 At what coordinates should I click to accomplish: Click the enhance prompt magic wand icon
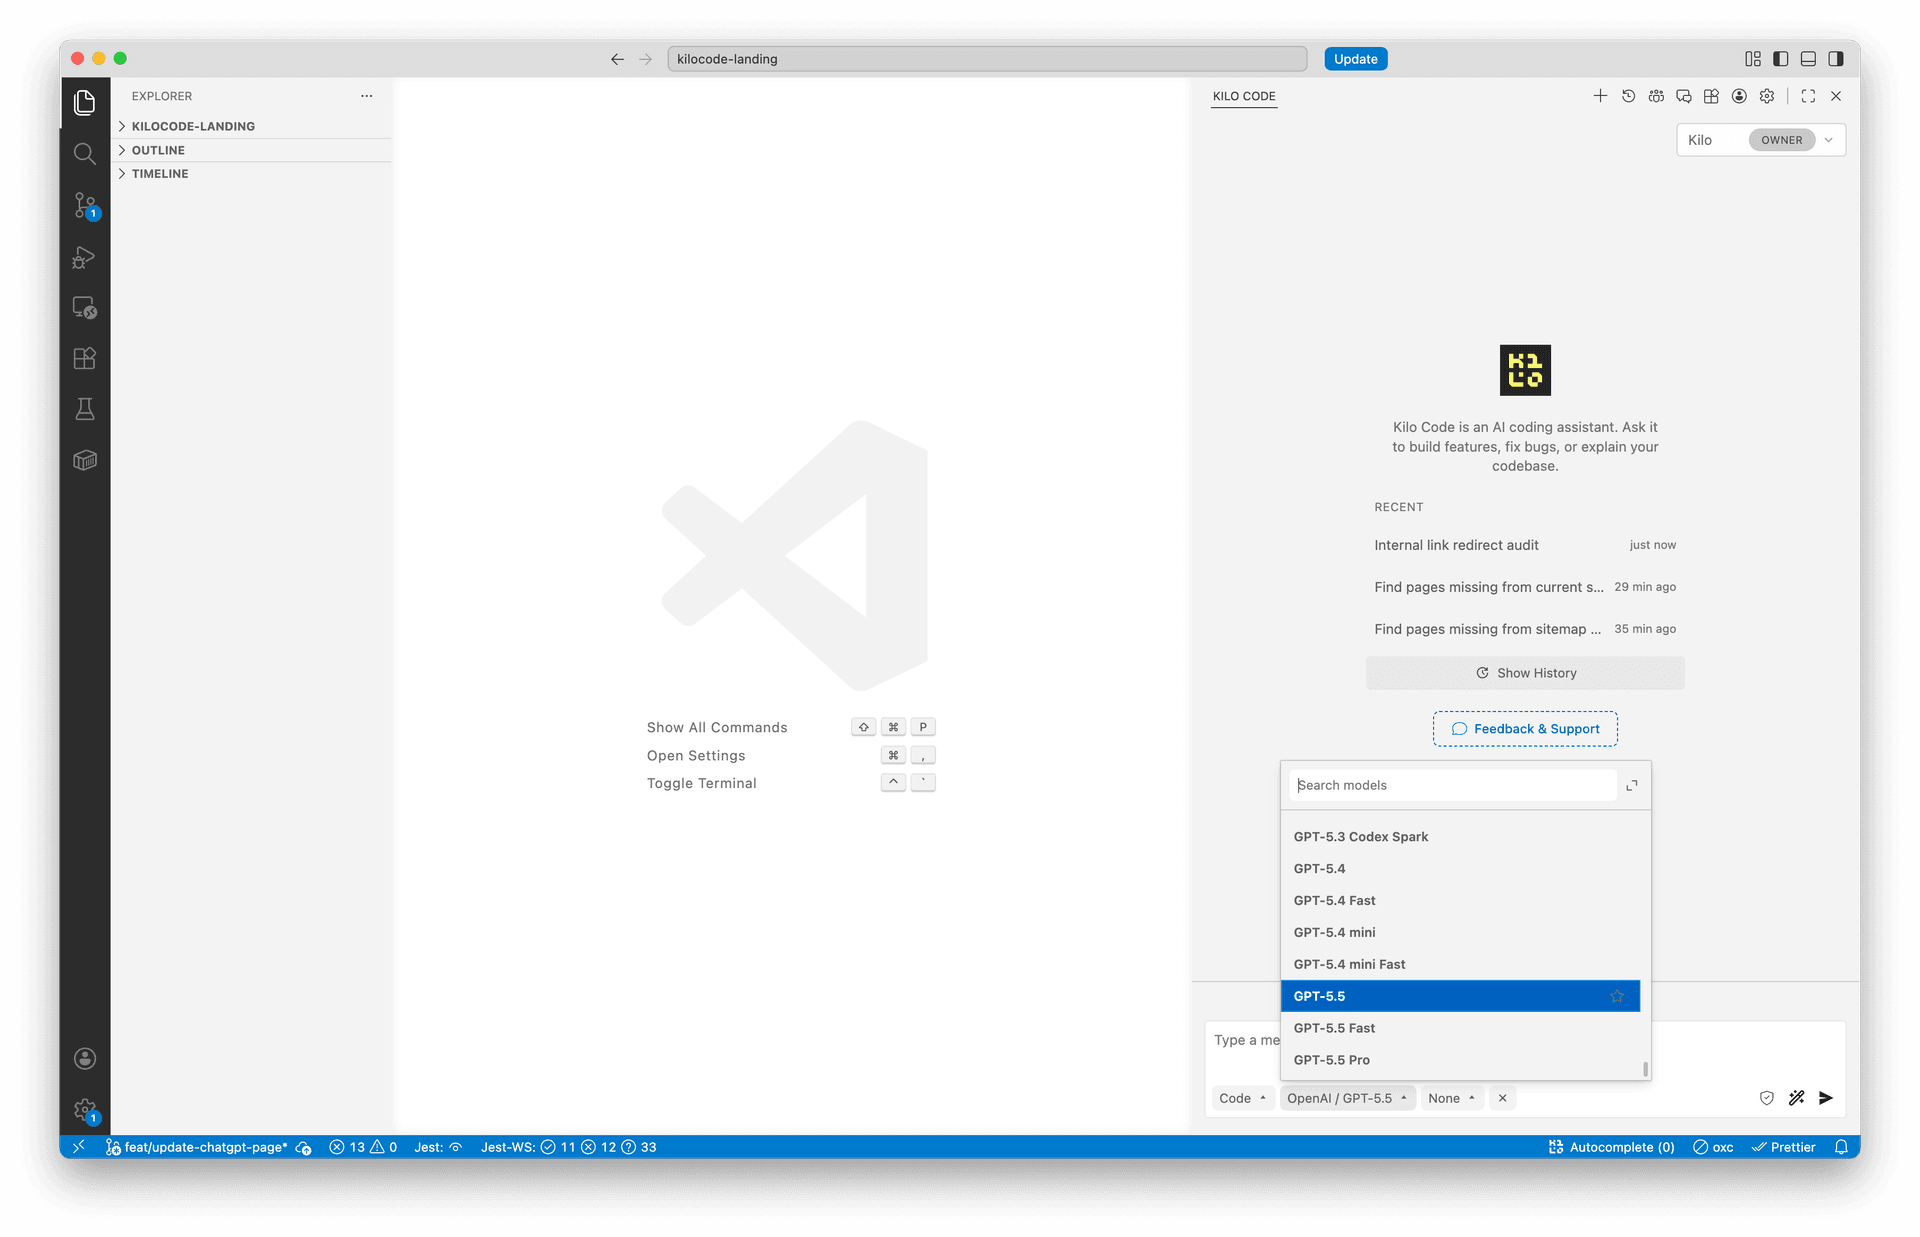(1797, 1098)
